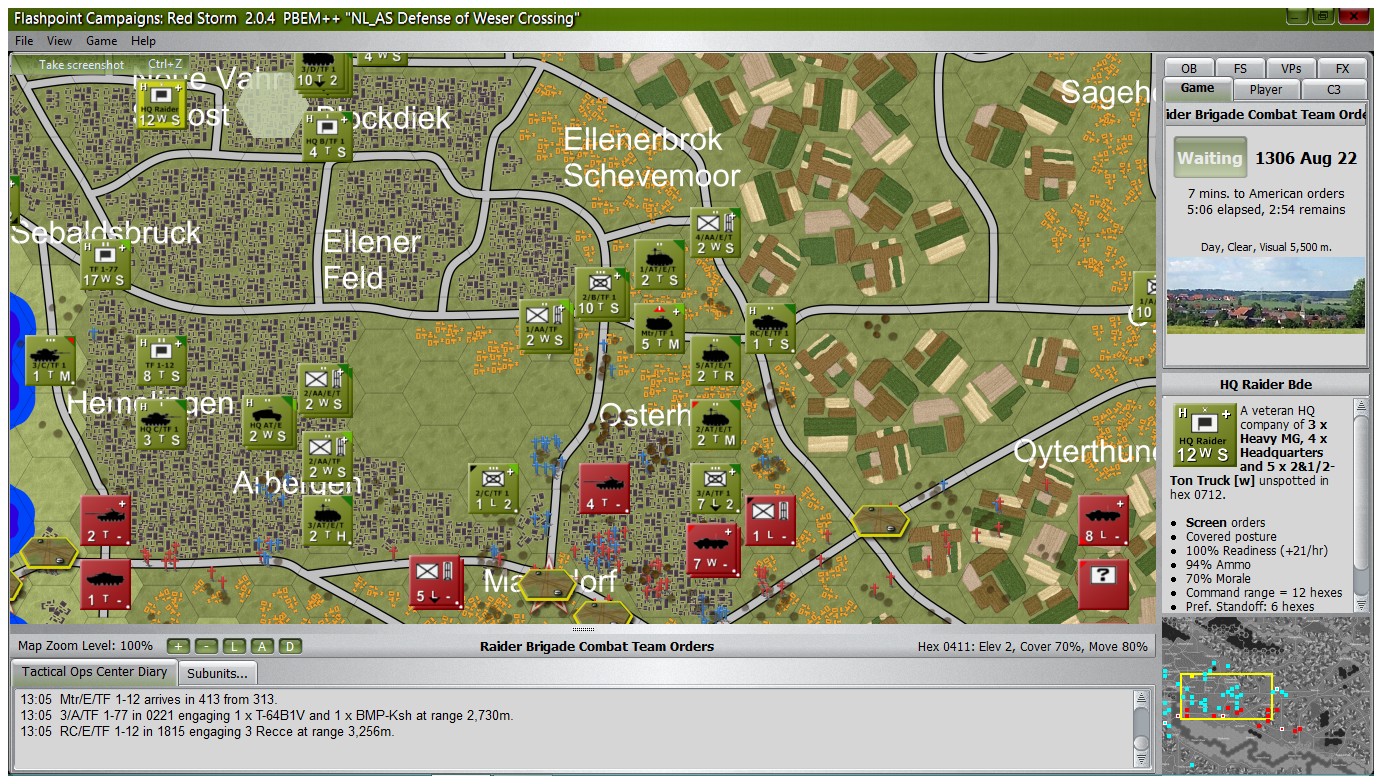Zoom in map with plus button
Viewport: 1382px width, 784px height.
(x=176, y=646)
